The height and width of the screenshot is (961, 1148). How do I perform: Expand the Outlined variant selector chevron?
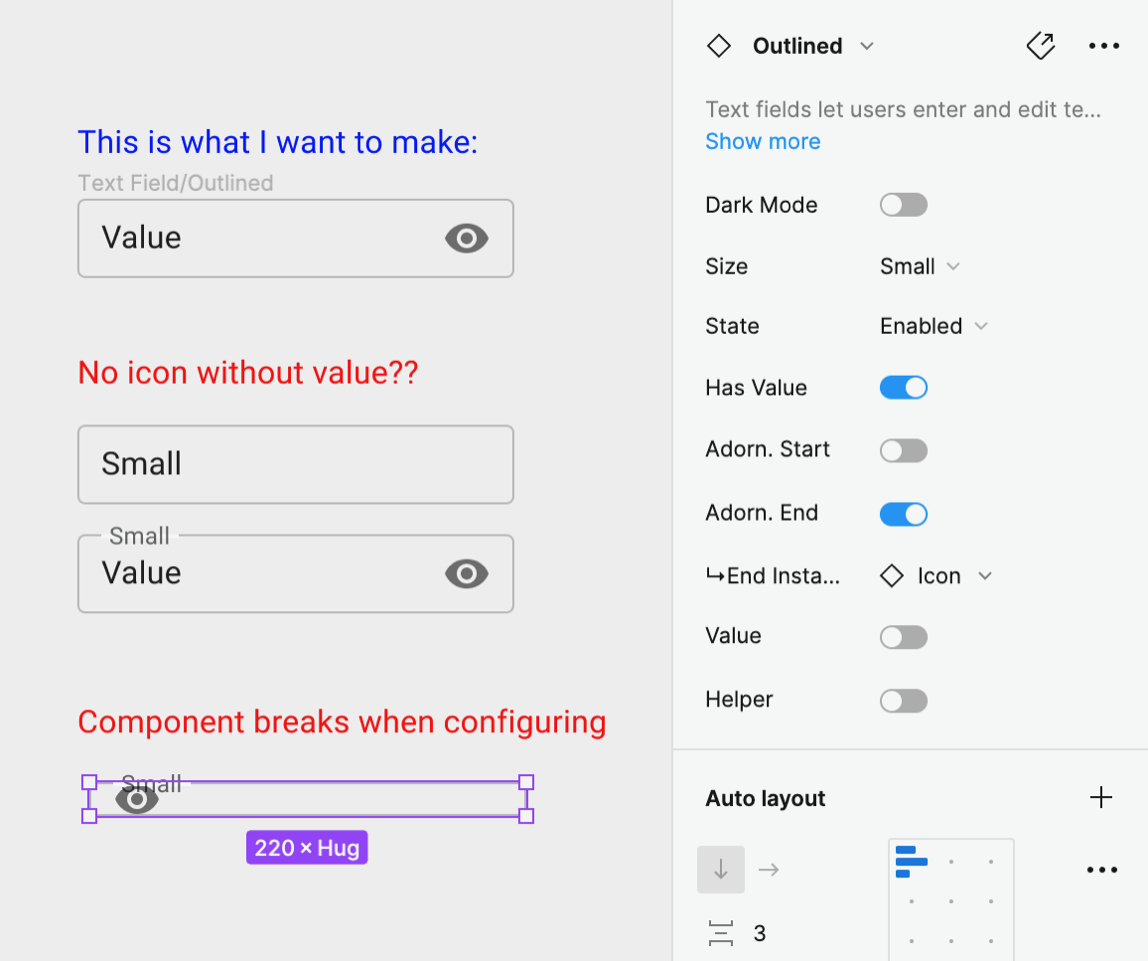click(868, 46)
